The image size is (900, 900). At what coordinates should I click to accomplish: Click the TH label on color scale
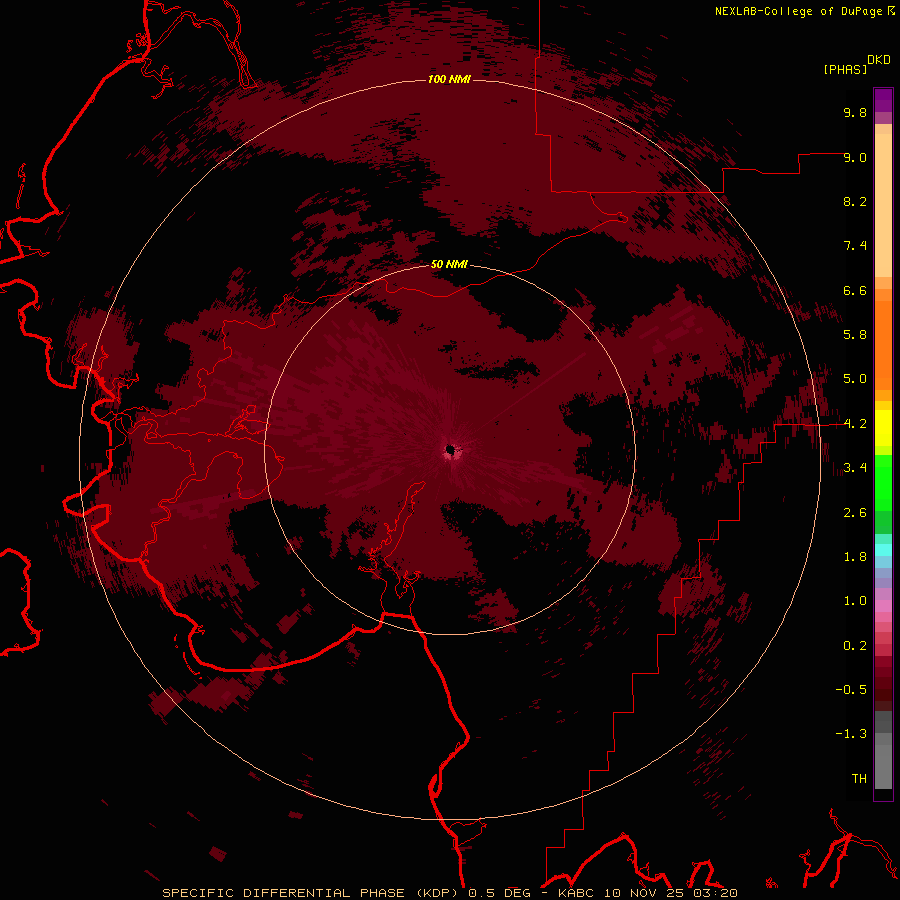[859, 779]
